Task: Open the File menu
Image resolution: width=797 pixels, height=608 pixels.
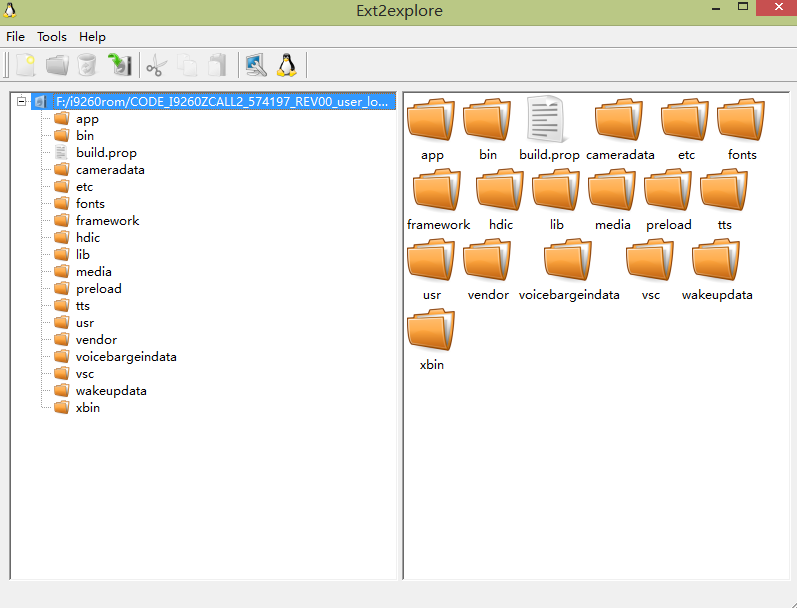Action: (x=15, y=37)
